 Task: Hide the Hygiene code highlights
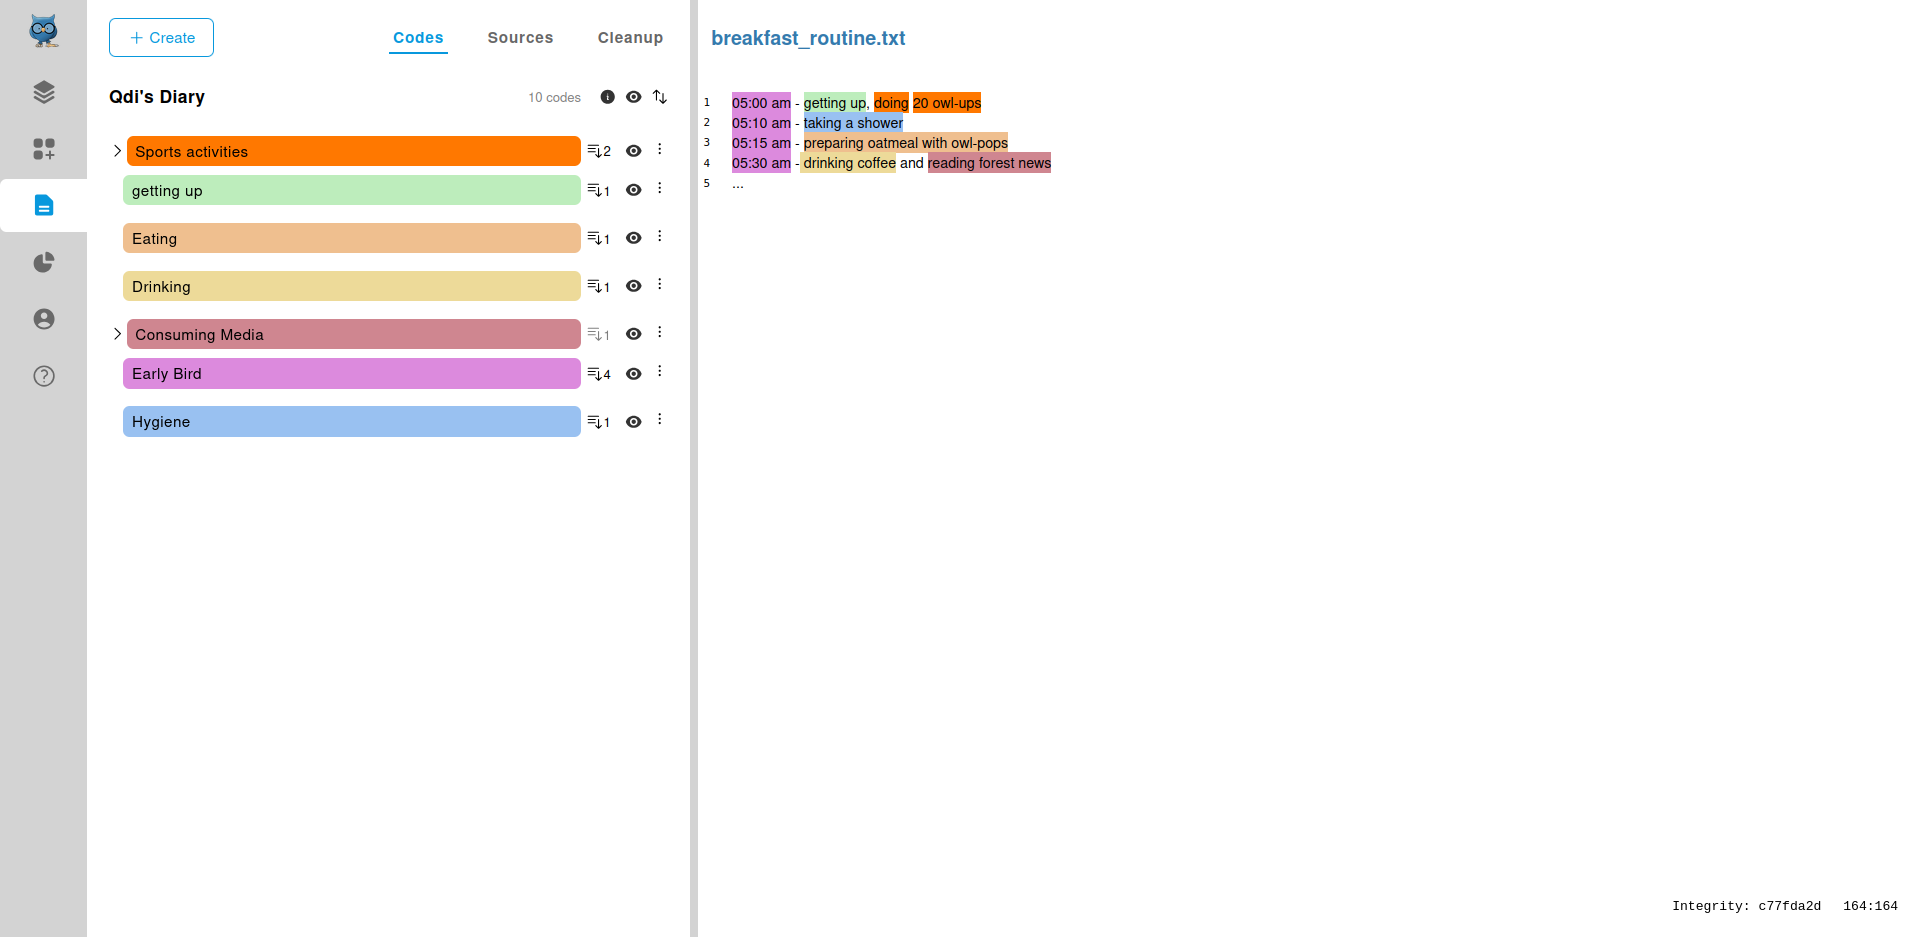point(633,422)
